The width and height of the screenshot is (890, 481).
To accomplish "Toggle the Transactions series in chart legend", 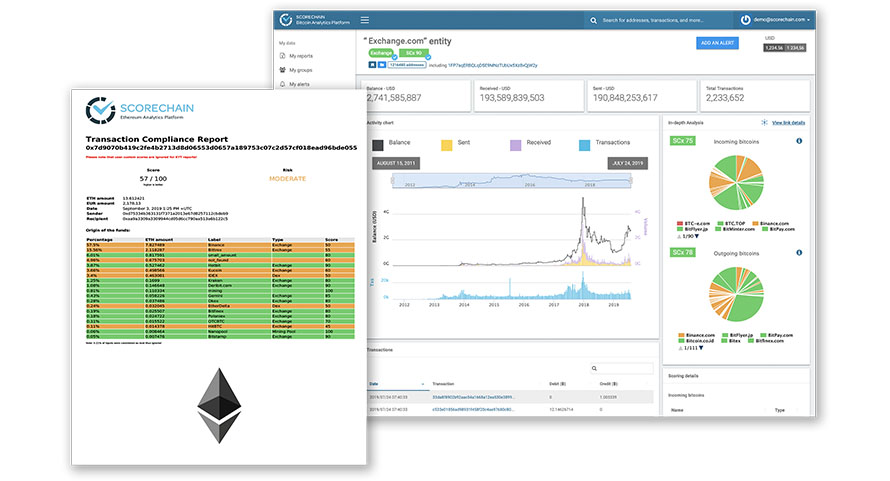I will [x=586, y=145].
